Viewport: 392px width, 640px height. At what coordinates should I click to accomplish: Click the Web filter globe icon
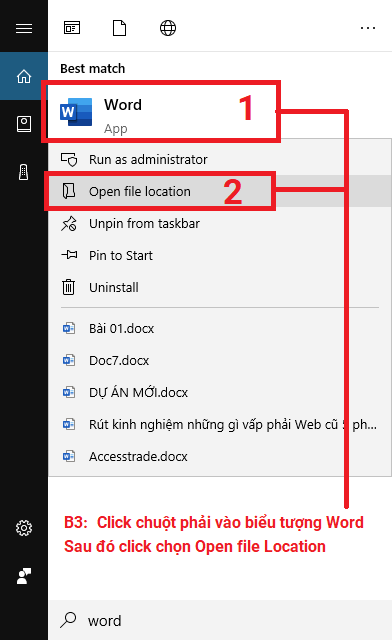point(168,28)
